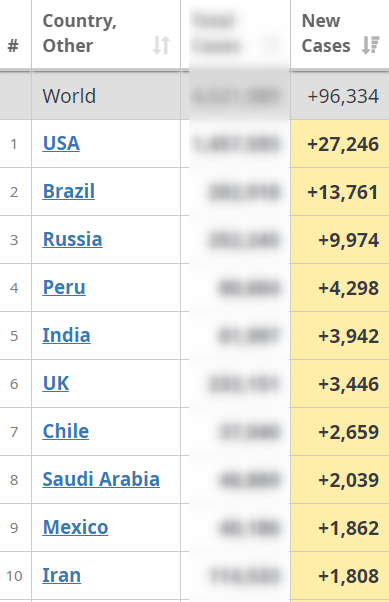Sort by Country, Other column arrows
Image resolution: width=389 pixels, height=602 pixels.
click(161, 45)
